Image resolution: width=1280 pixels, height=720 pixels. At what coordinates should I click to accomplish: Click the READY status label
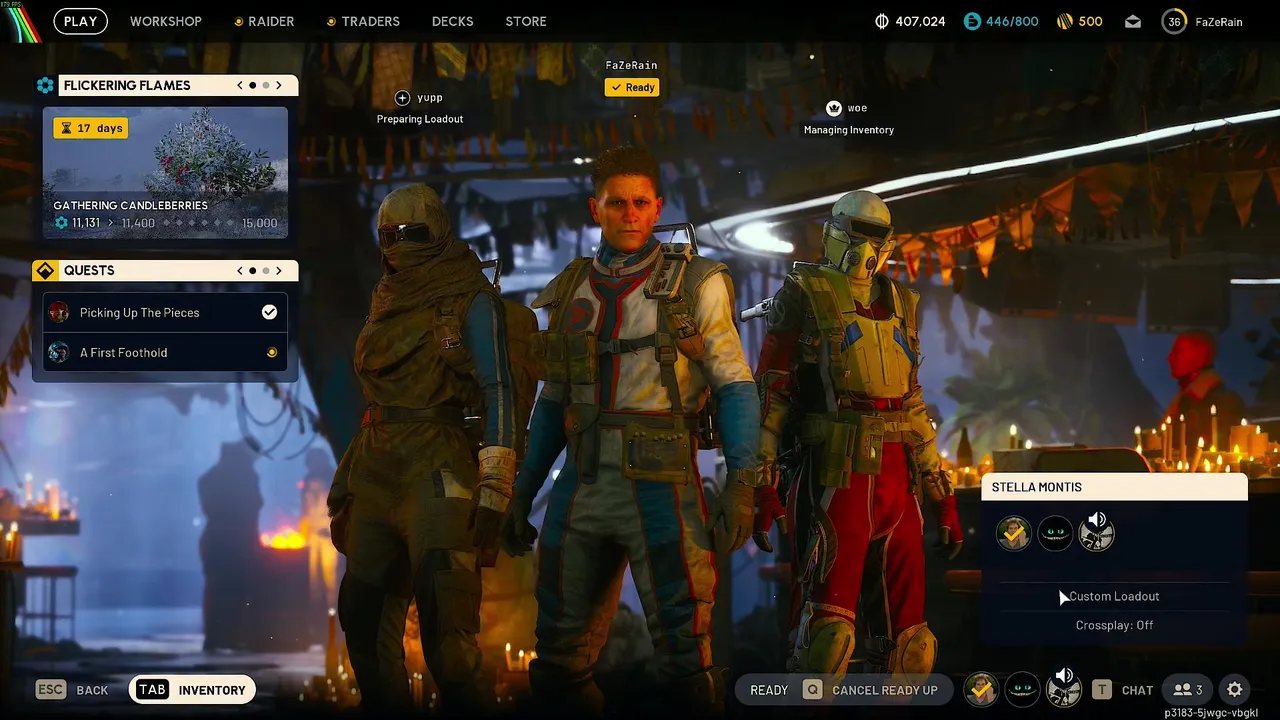769,690
